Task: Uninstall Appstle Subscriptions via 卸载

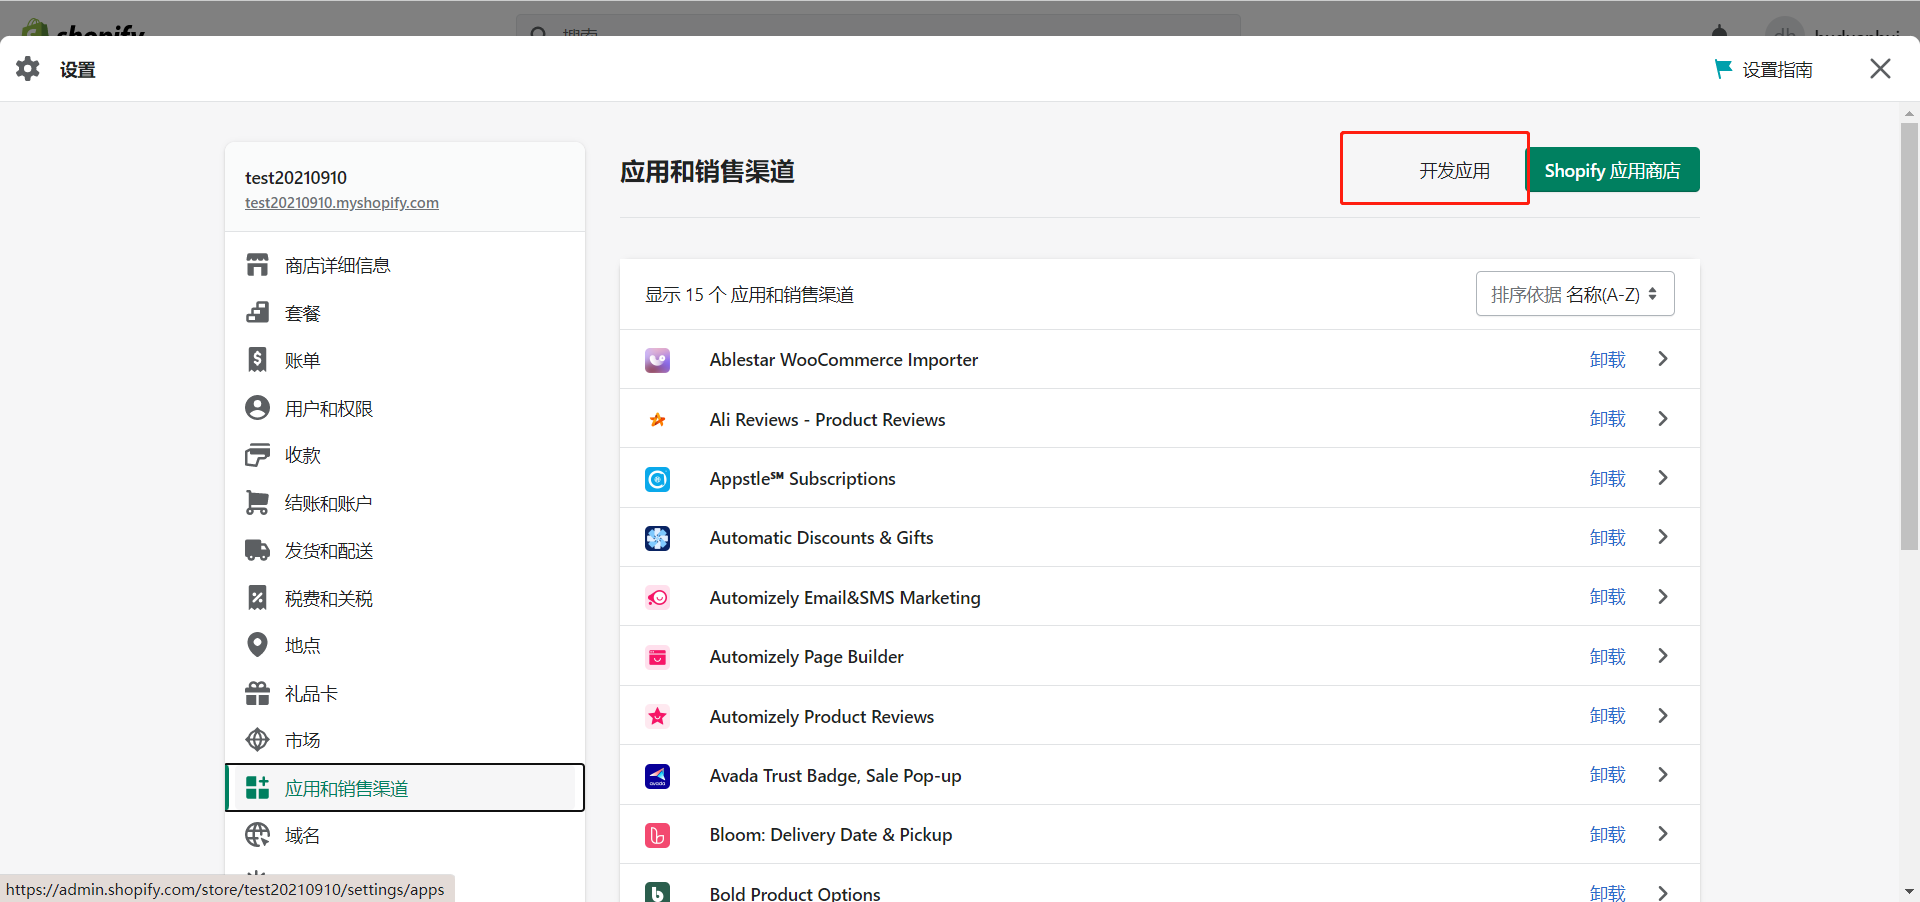Action: pos(1608,478)
